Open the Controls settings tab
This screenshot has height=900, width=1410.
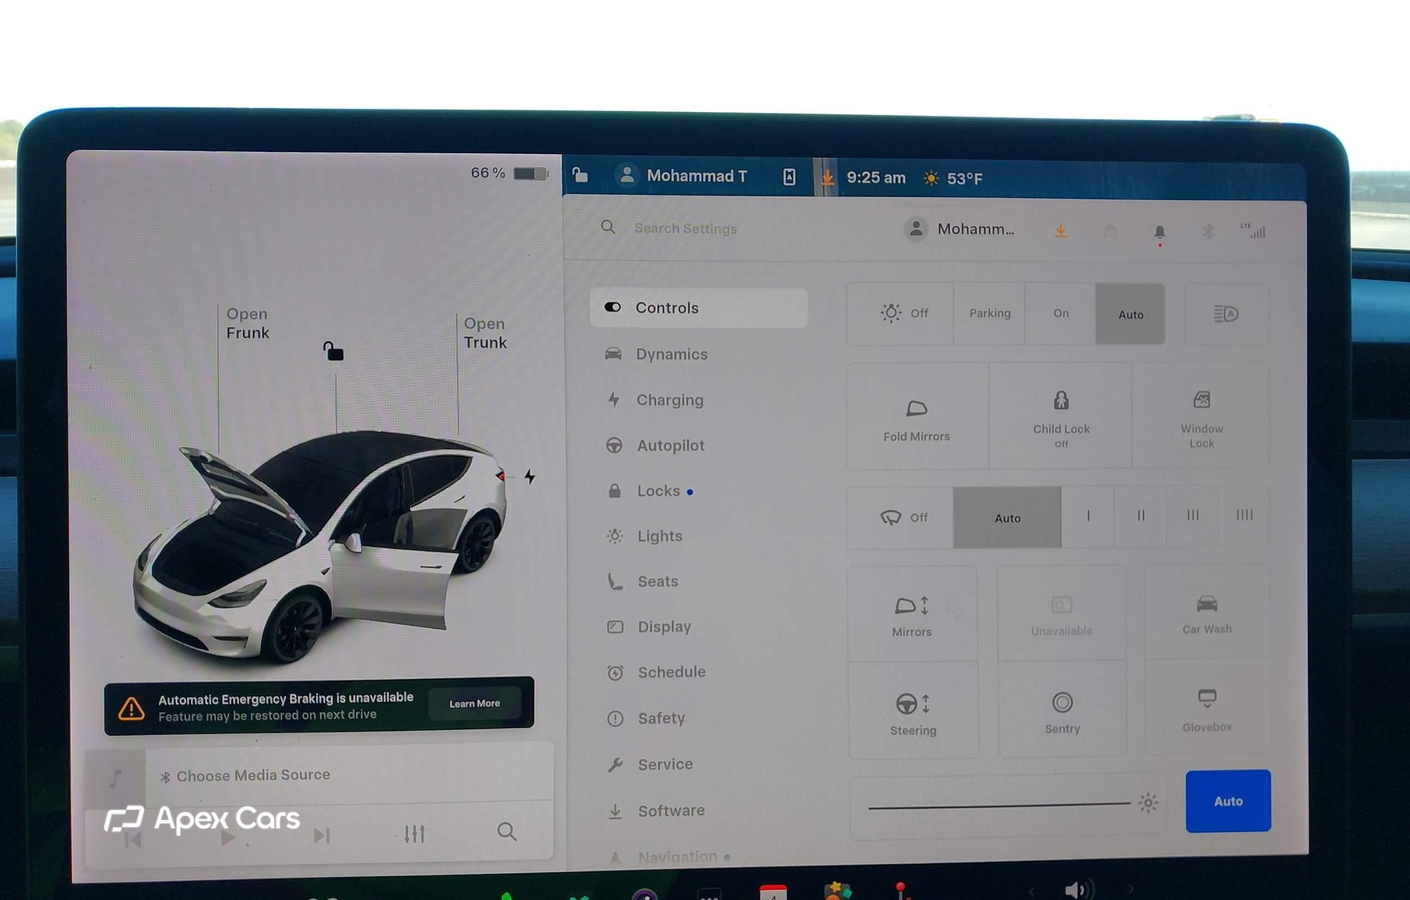tap(698, 308)
